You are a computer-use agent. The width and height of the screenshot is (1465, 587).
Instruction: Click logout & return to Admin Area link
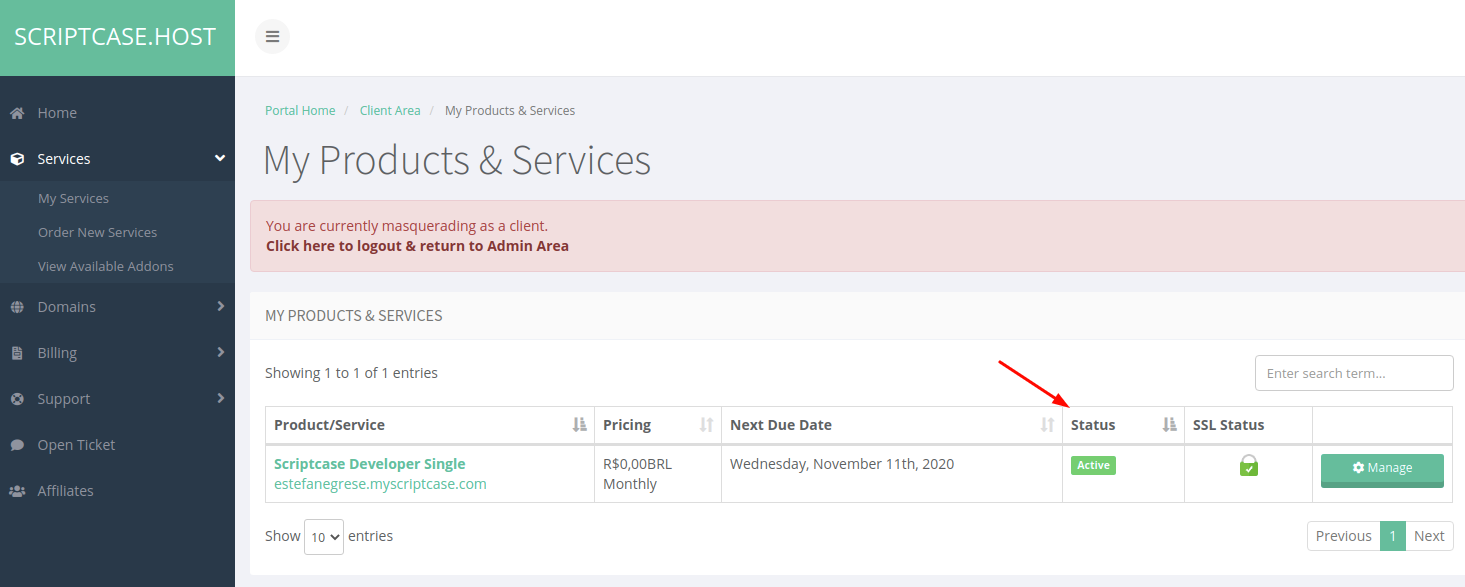417,246
